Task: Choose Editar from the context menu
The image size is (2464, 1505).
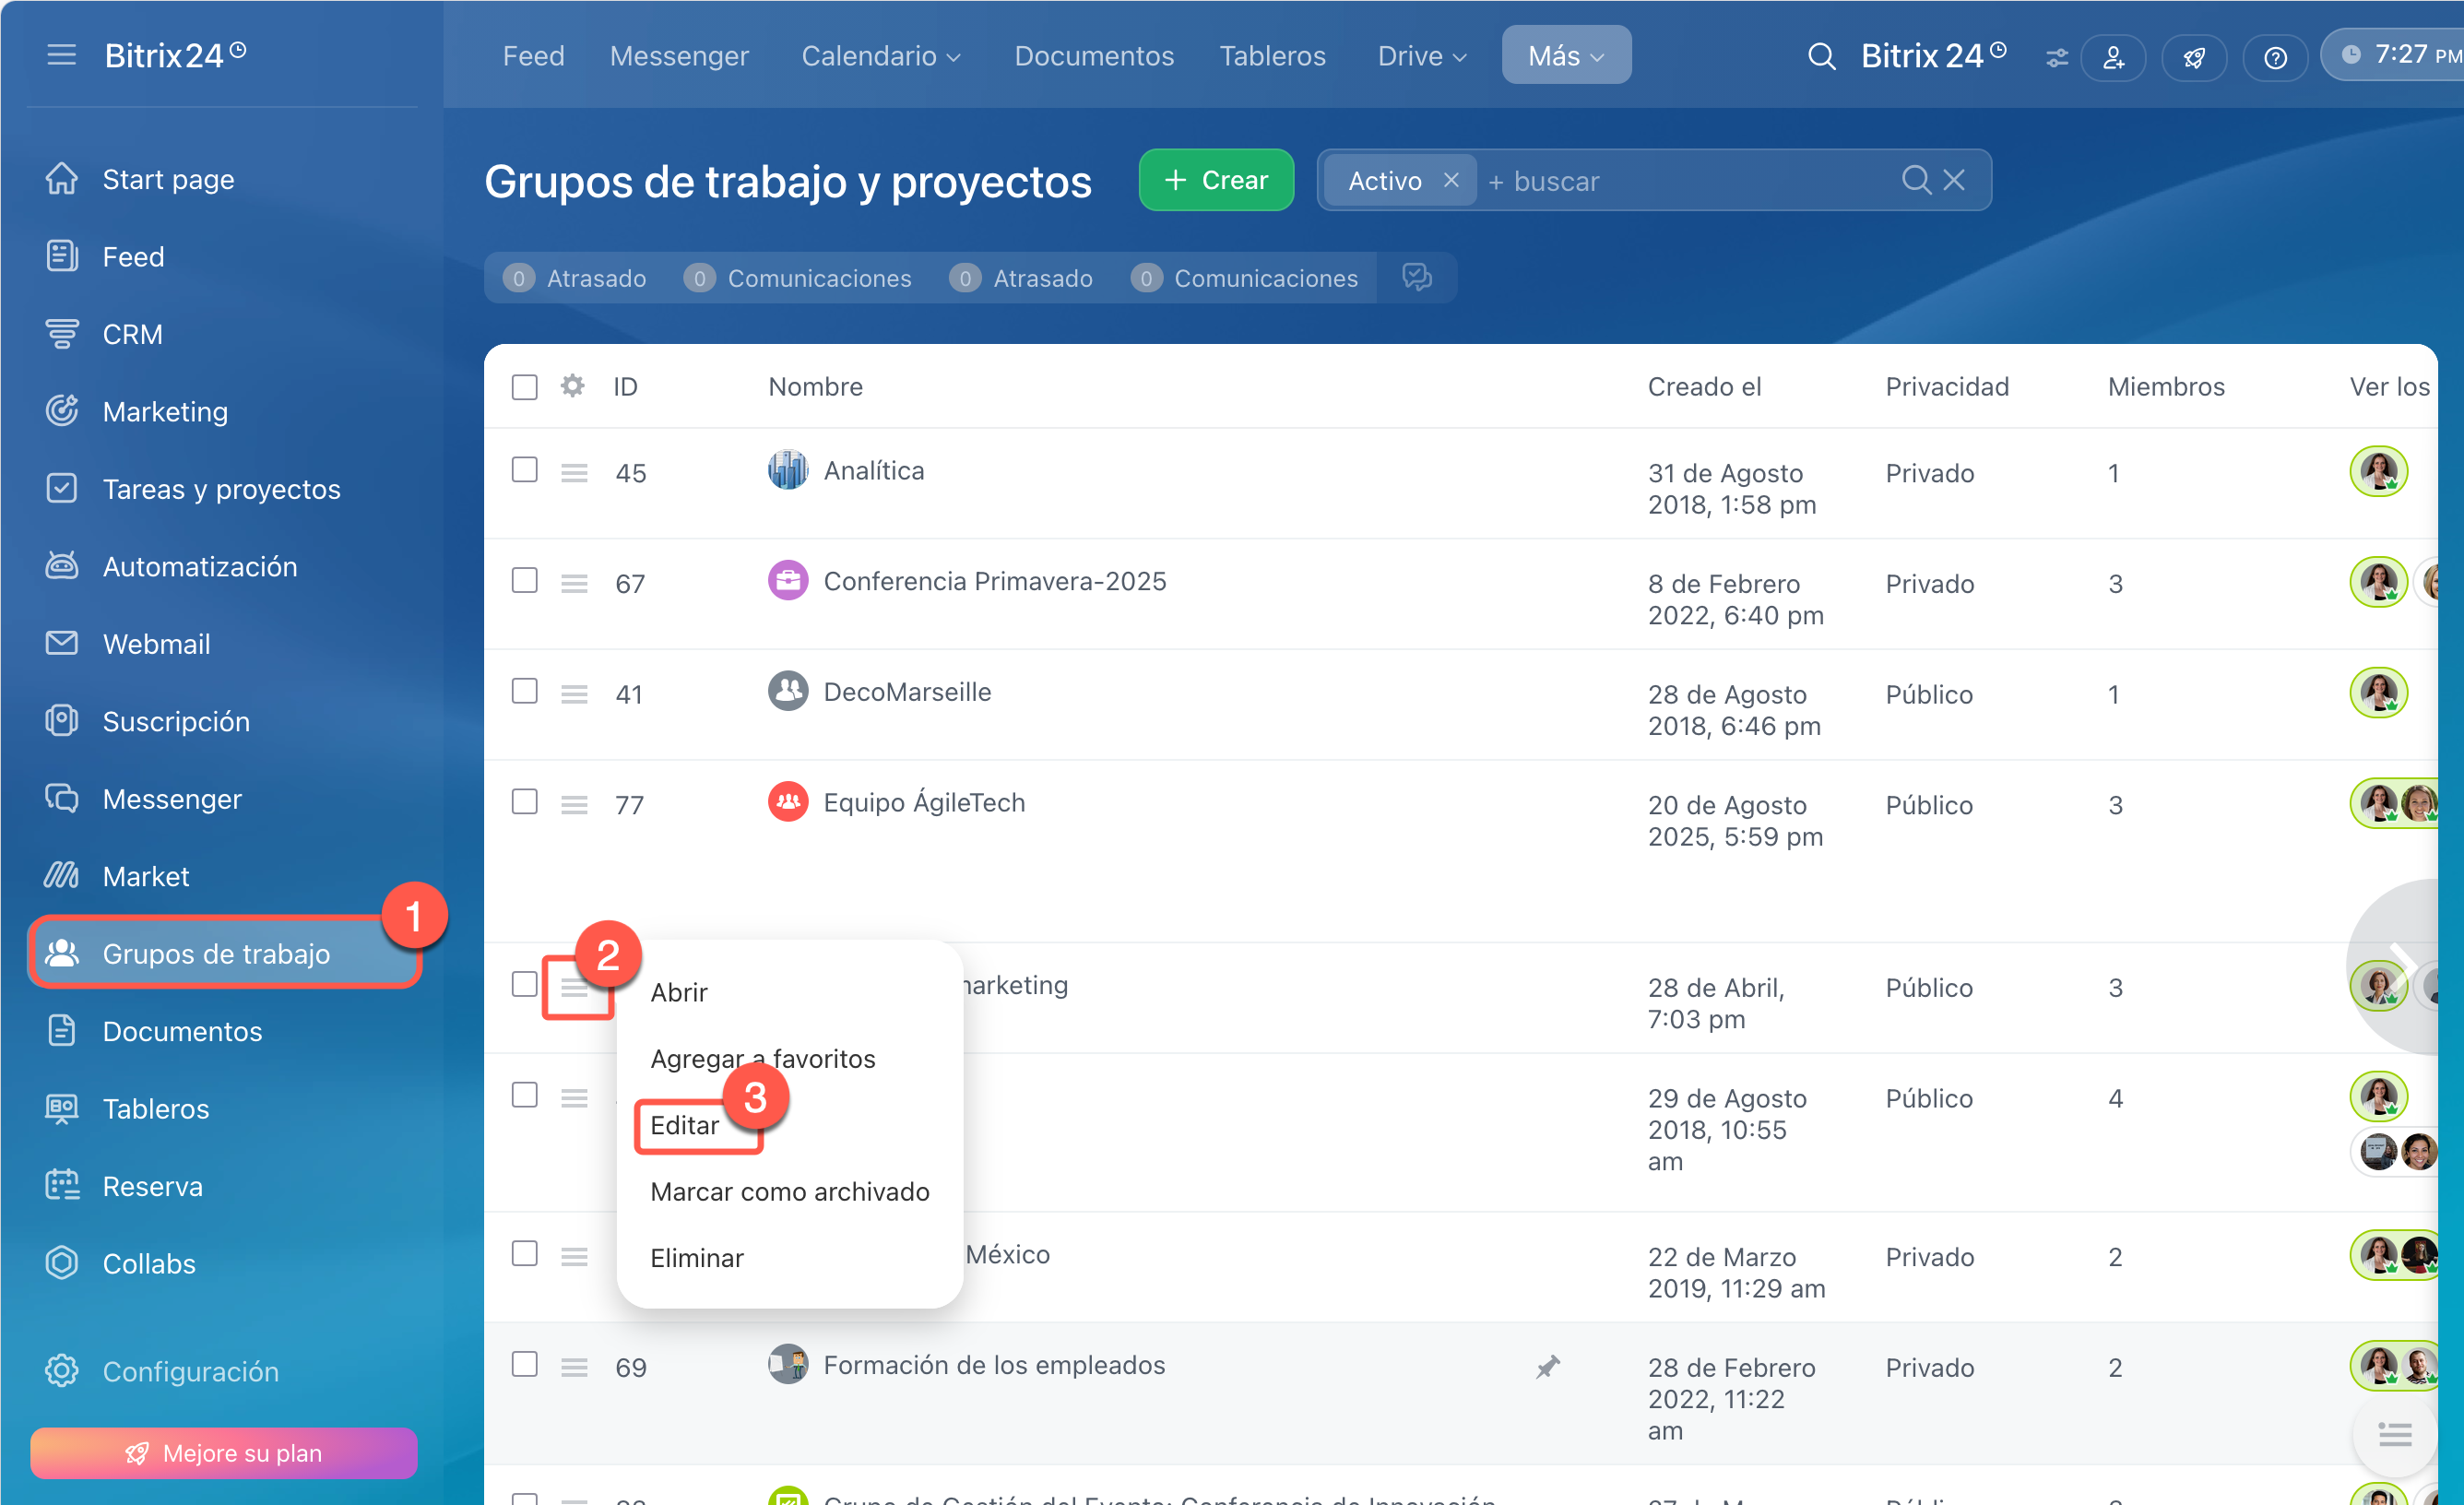Action: 685,1125
